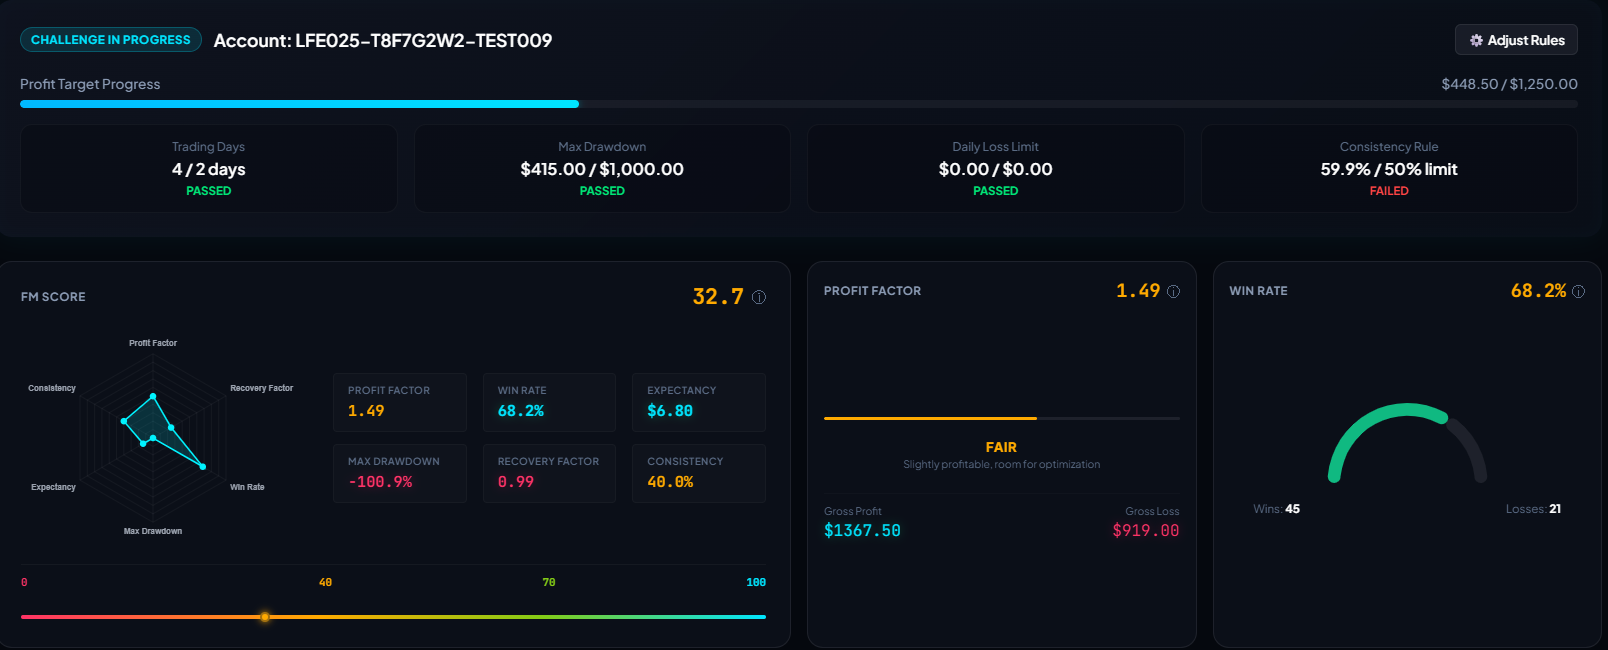Image resolution: width=1608 pixels, height=650 pixels.
Task: Click the Challenge In Progress badge
Action: click(x=111, y=40)
